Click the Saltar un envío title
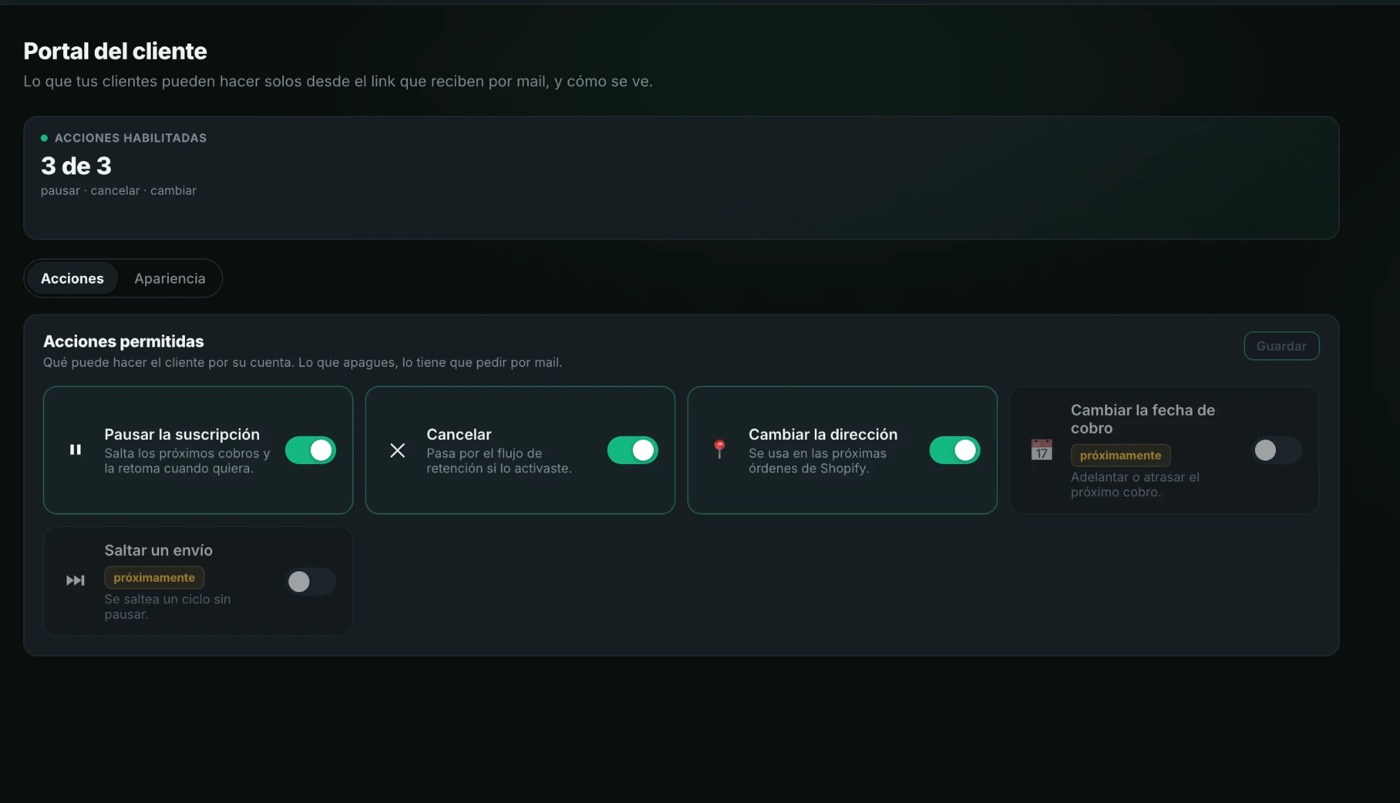Screen dimensions: 1400x803 coord(158,550)
